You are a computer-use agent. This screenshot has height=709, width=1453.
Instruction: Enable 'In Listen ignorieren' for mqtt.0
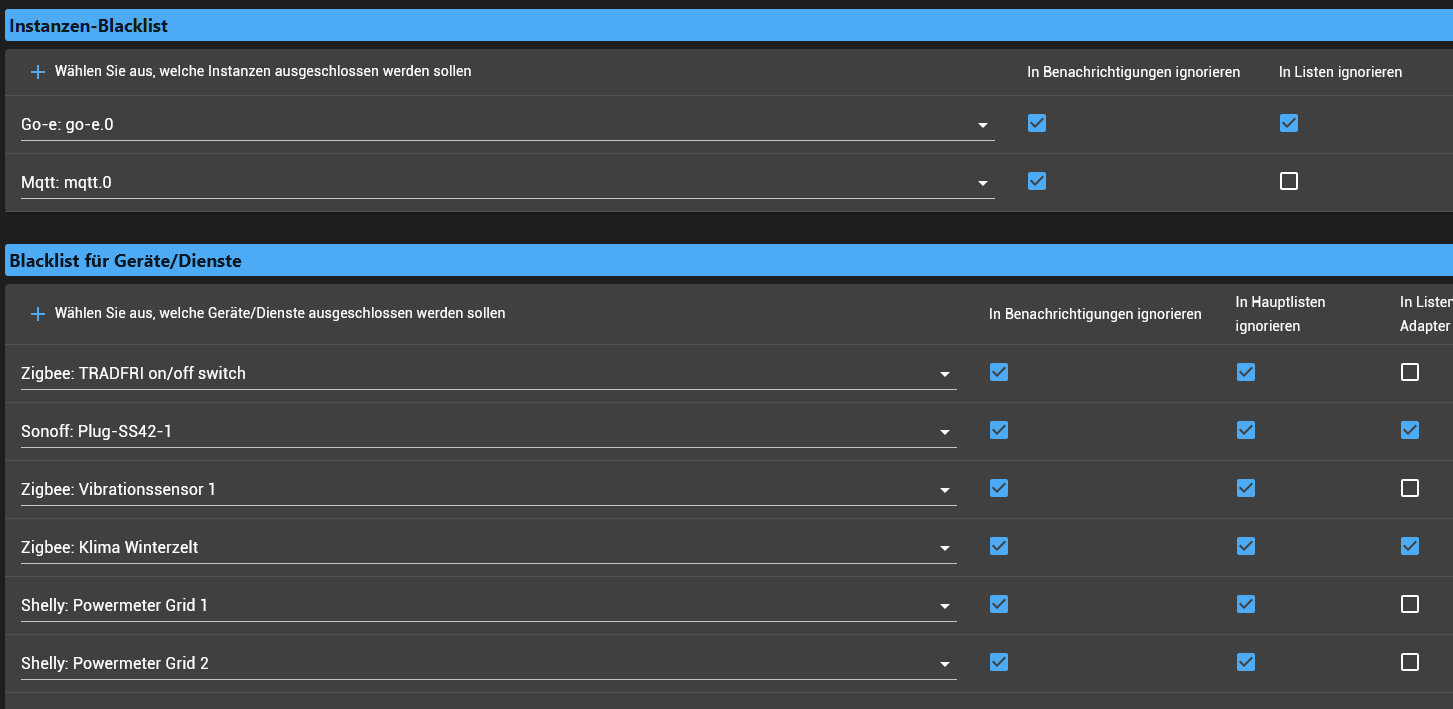pyautogui.click(x=1289, y=181)
